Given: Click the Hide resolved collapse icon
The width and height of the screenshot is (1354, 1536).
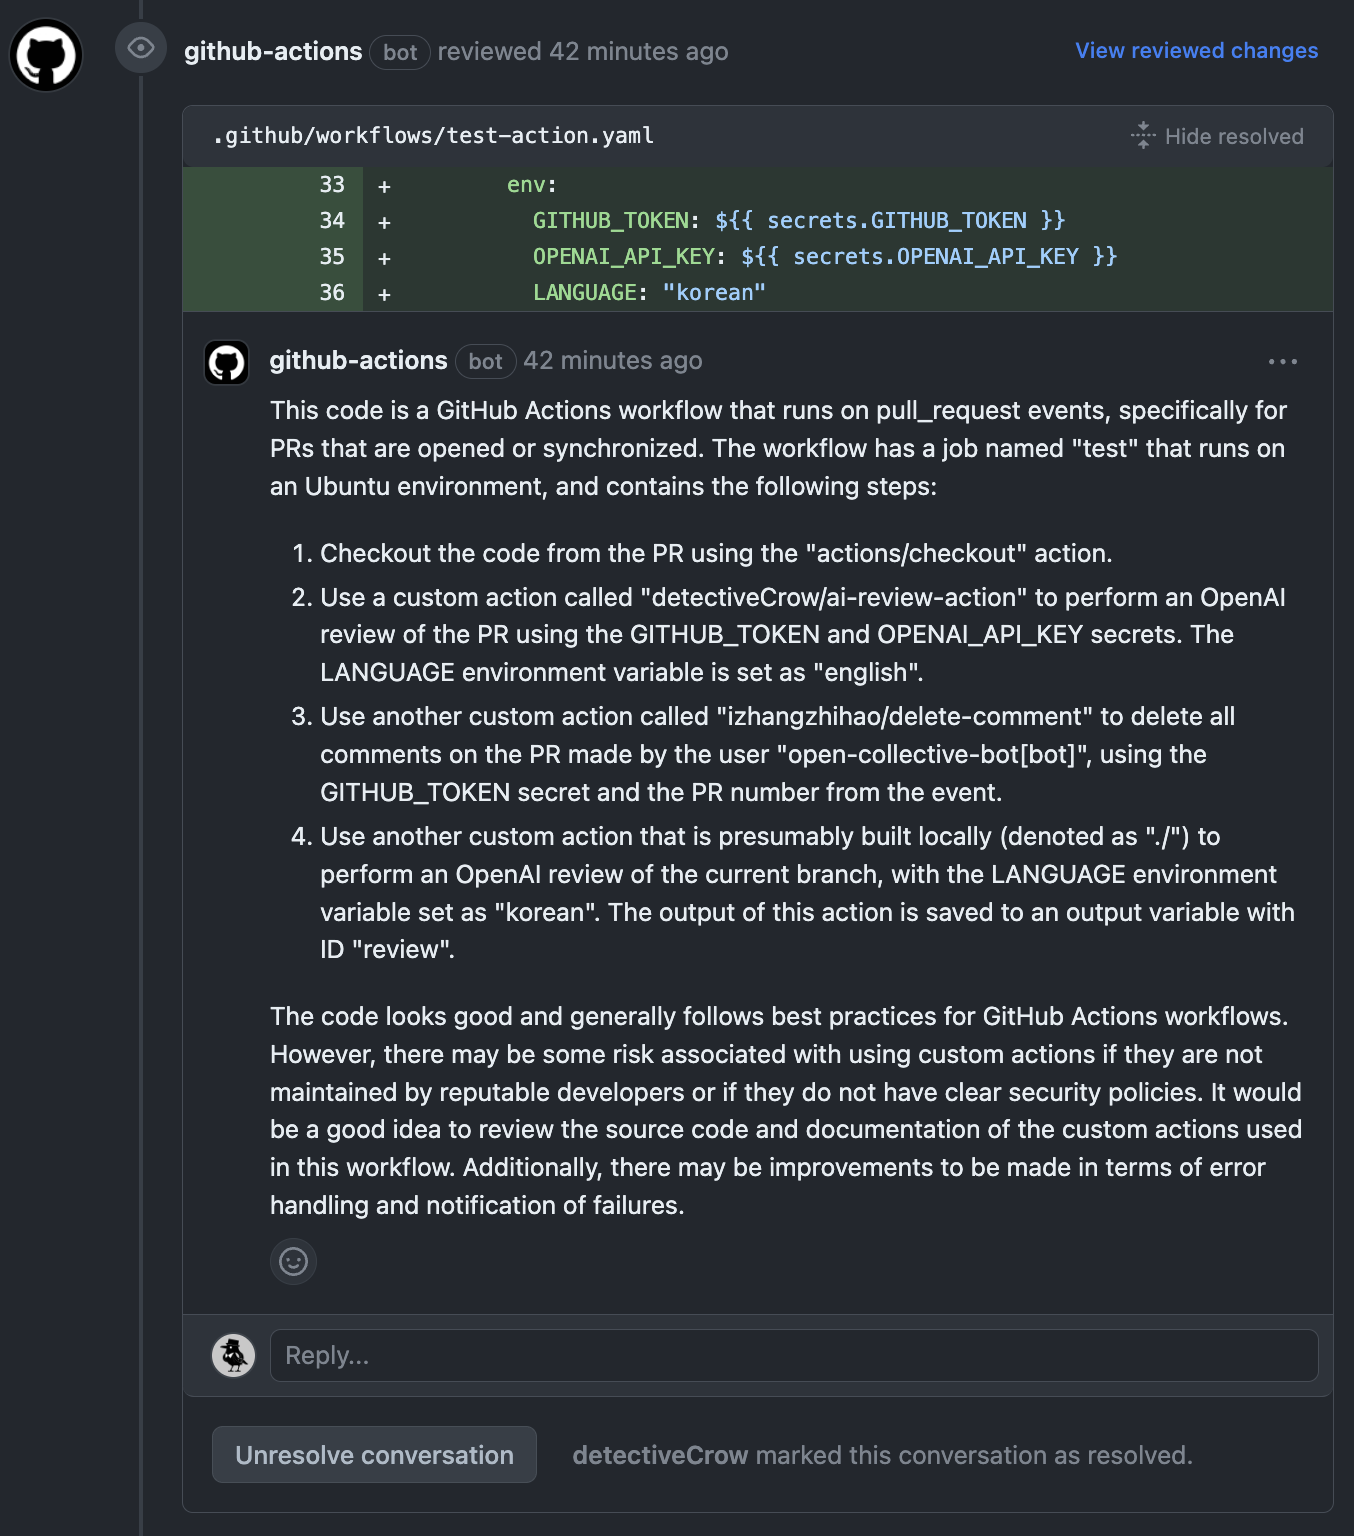Looking at the screenshot, I should (1143, 136).
